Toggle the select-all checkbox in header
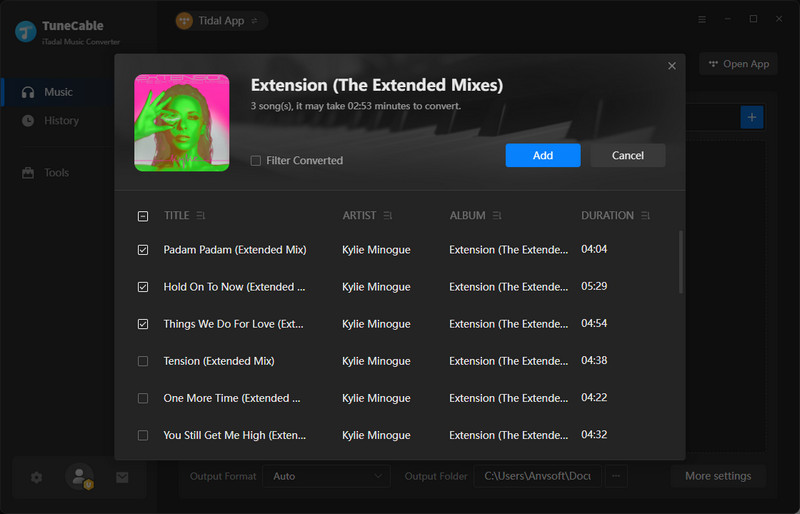The height and width of the screenshot is (514, 800). click(x=143, y=216)
